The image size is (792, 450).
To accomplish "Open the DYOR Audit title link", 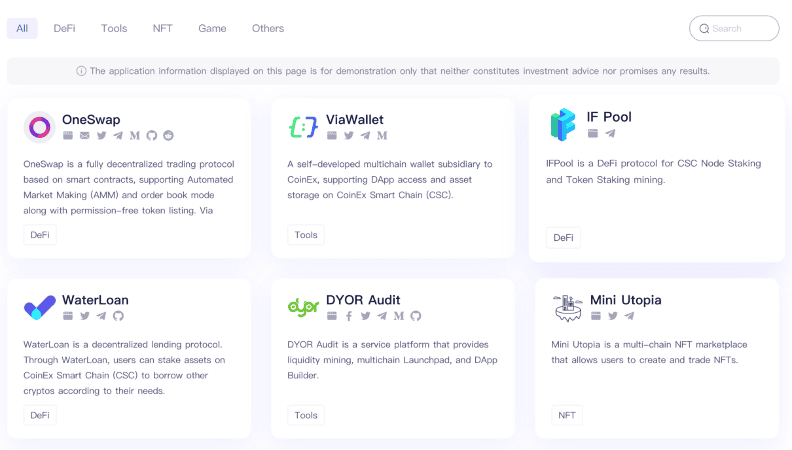I will tap(363, 300).
